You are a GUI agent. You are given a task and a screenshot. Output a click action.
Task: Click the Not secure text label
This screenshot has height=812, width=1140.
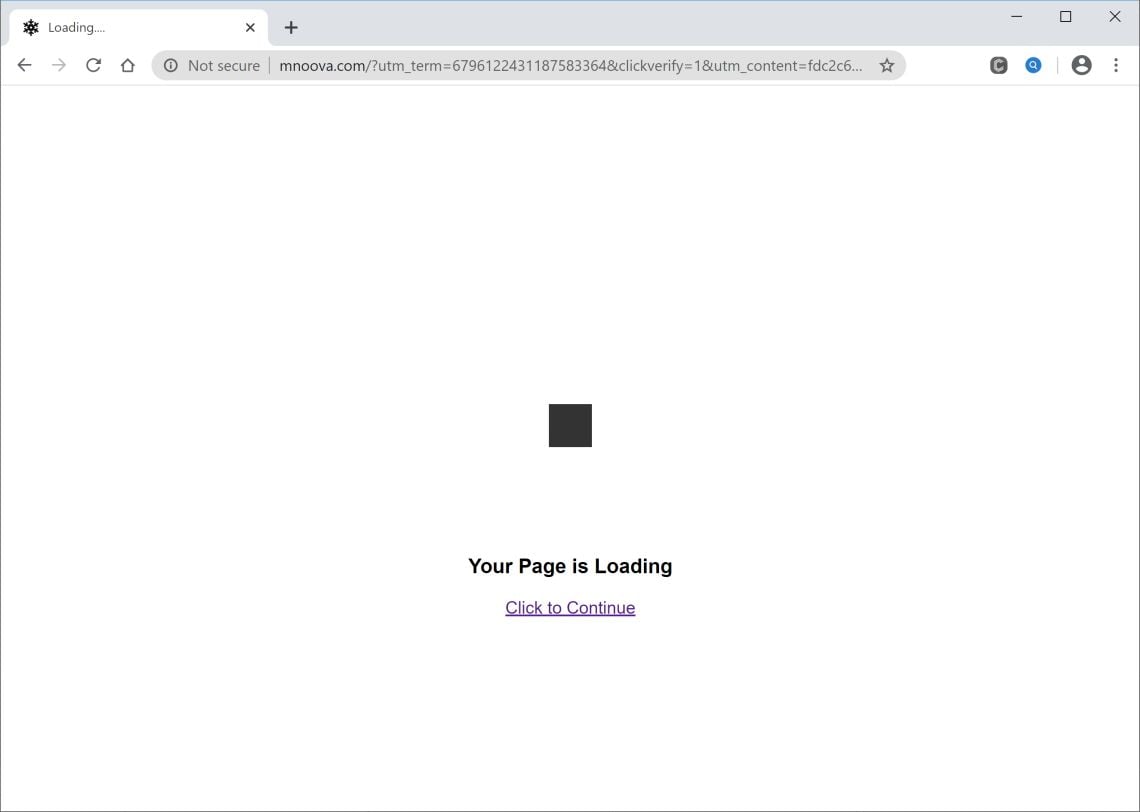tap(222, 65)
